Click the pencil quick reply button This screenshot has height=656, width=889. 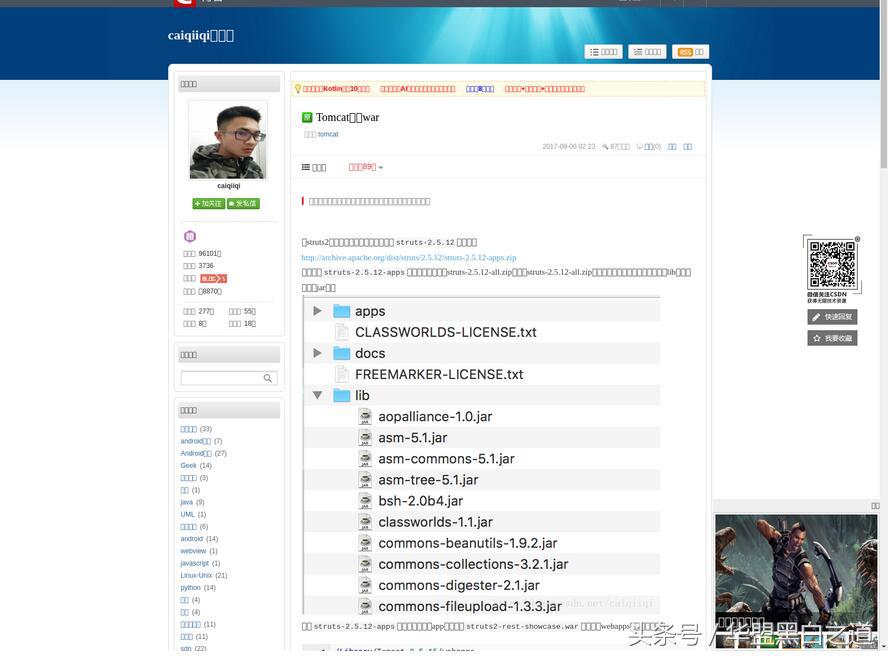(x=832, y=316)
